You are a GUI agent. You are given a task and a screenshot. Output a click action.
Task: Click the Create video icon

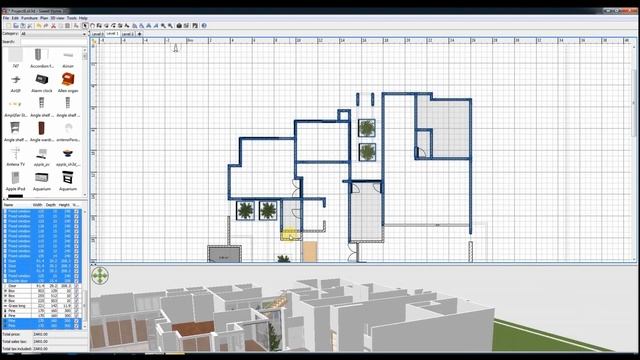[187, 25]
